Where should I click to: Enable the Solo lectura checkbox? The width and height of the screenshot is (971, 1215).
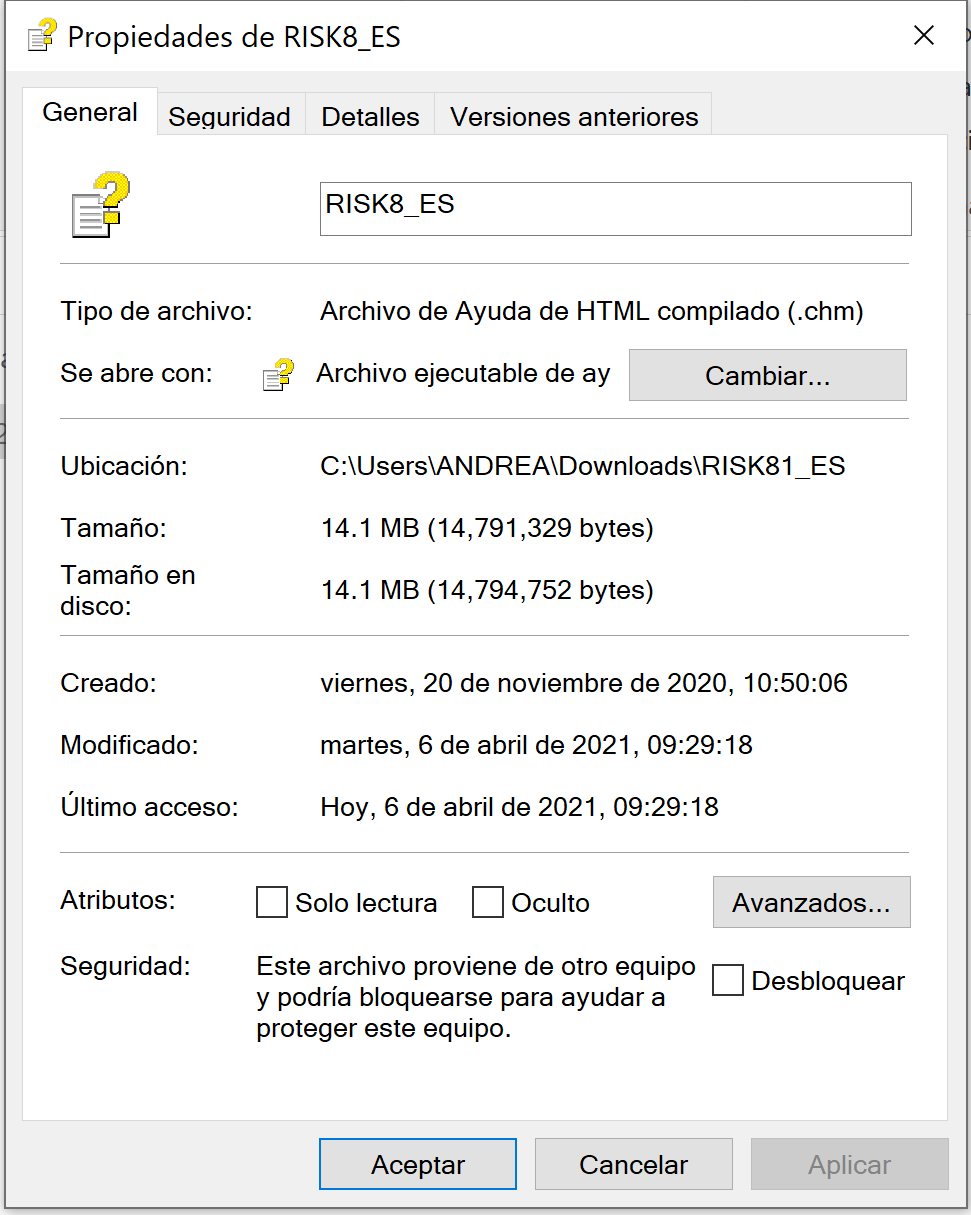coord(273,903)
